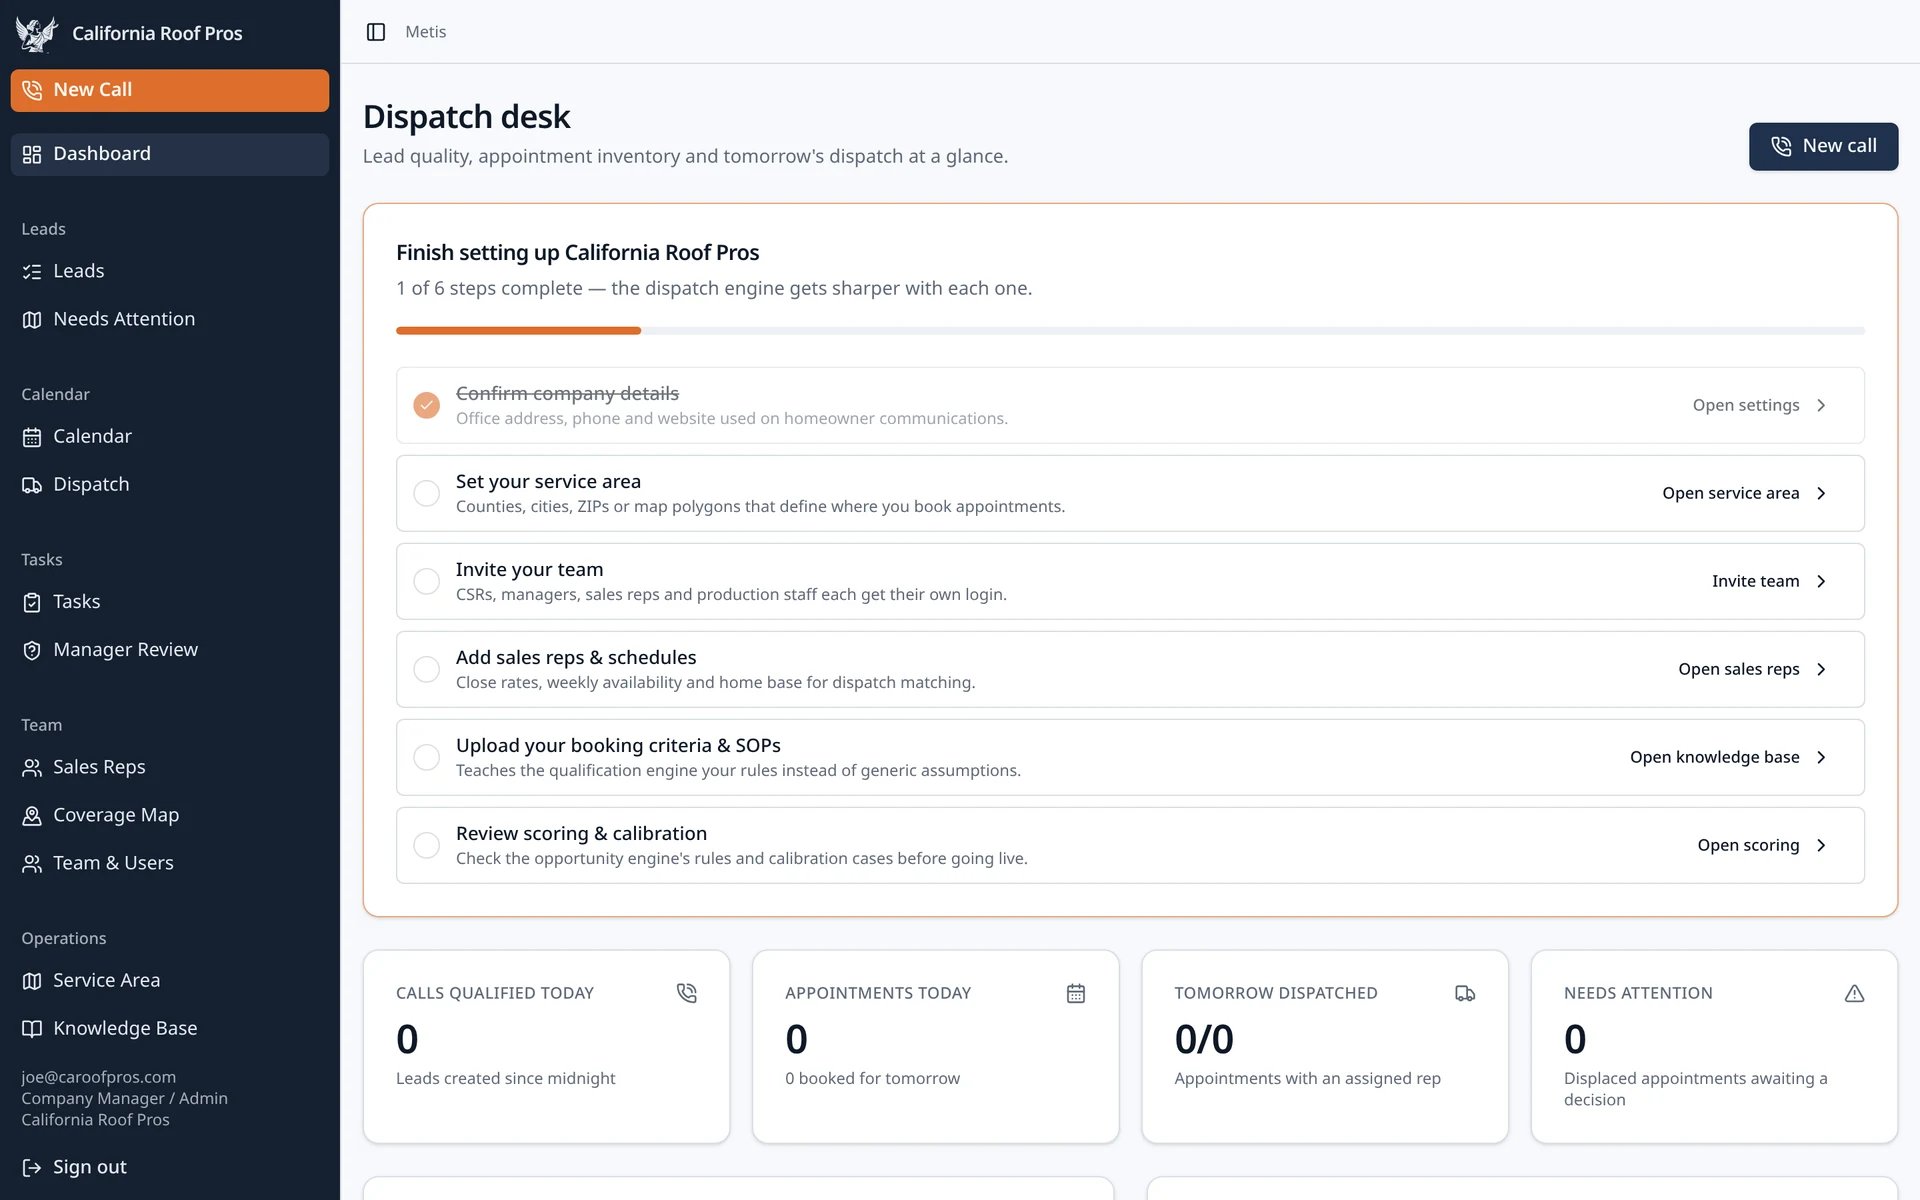Expand the Open service area chevron

pyautogui.click(x=1821, y=493)
